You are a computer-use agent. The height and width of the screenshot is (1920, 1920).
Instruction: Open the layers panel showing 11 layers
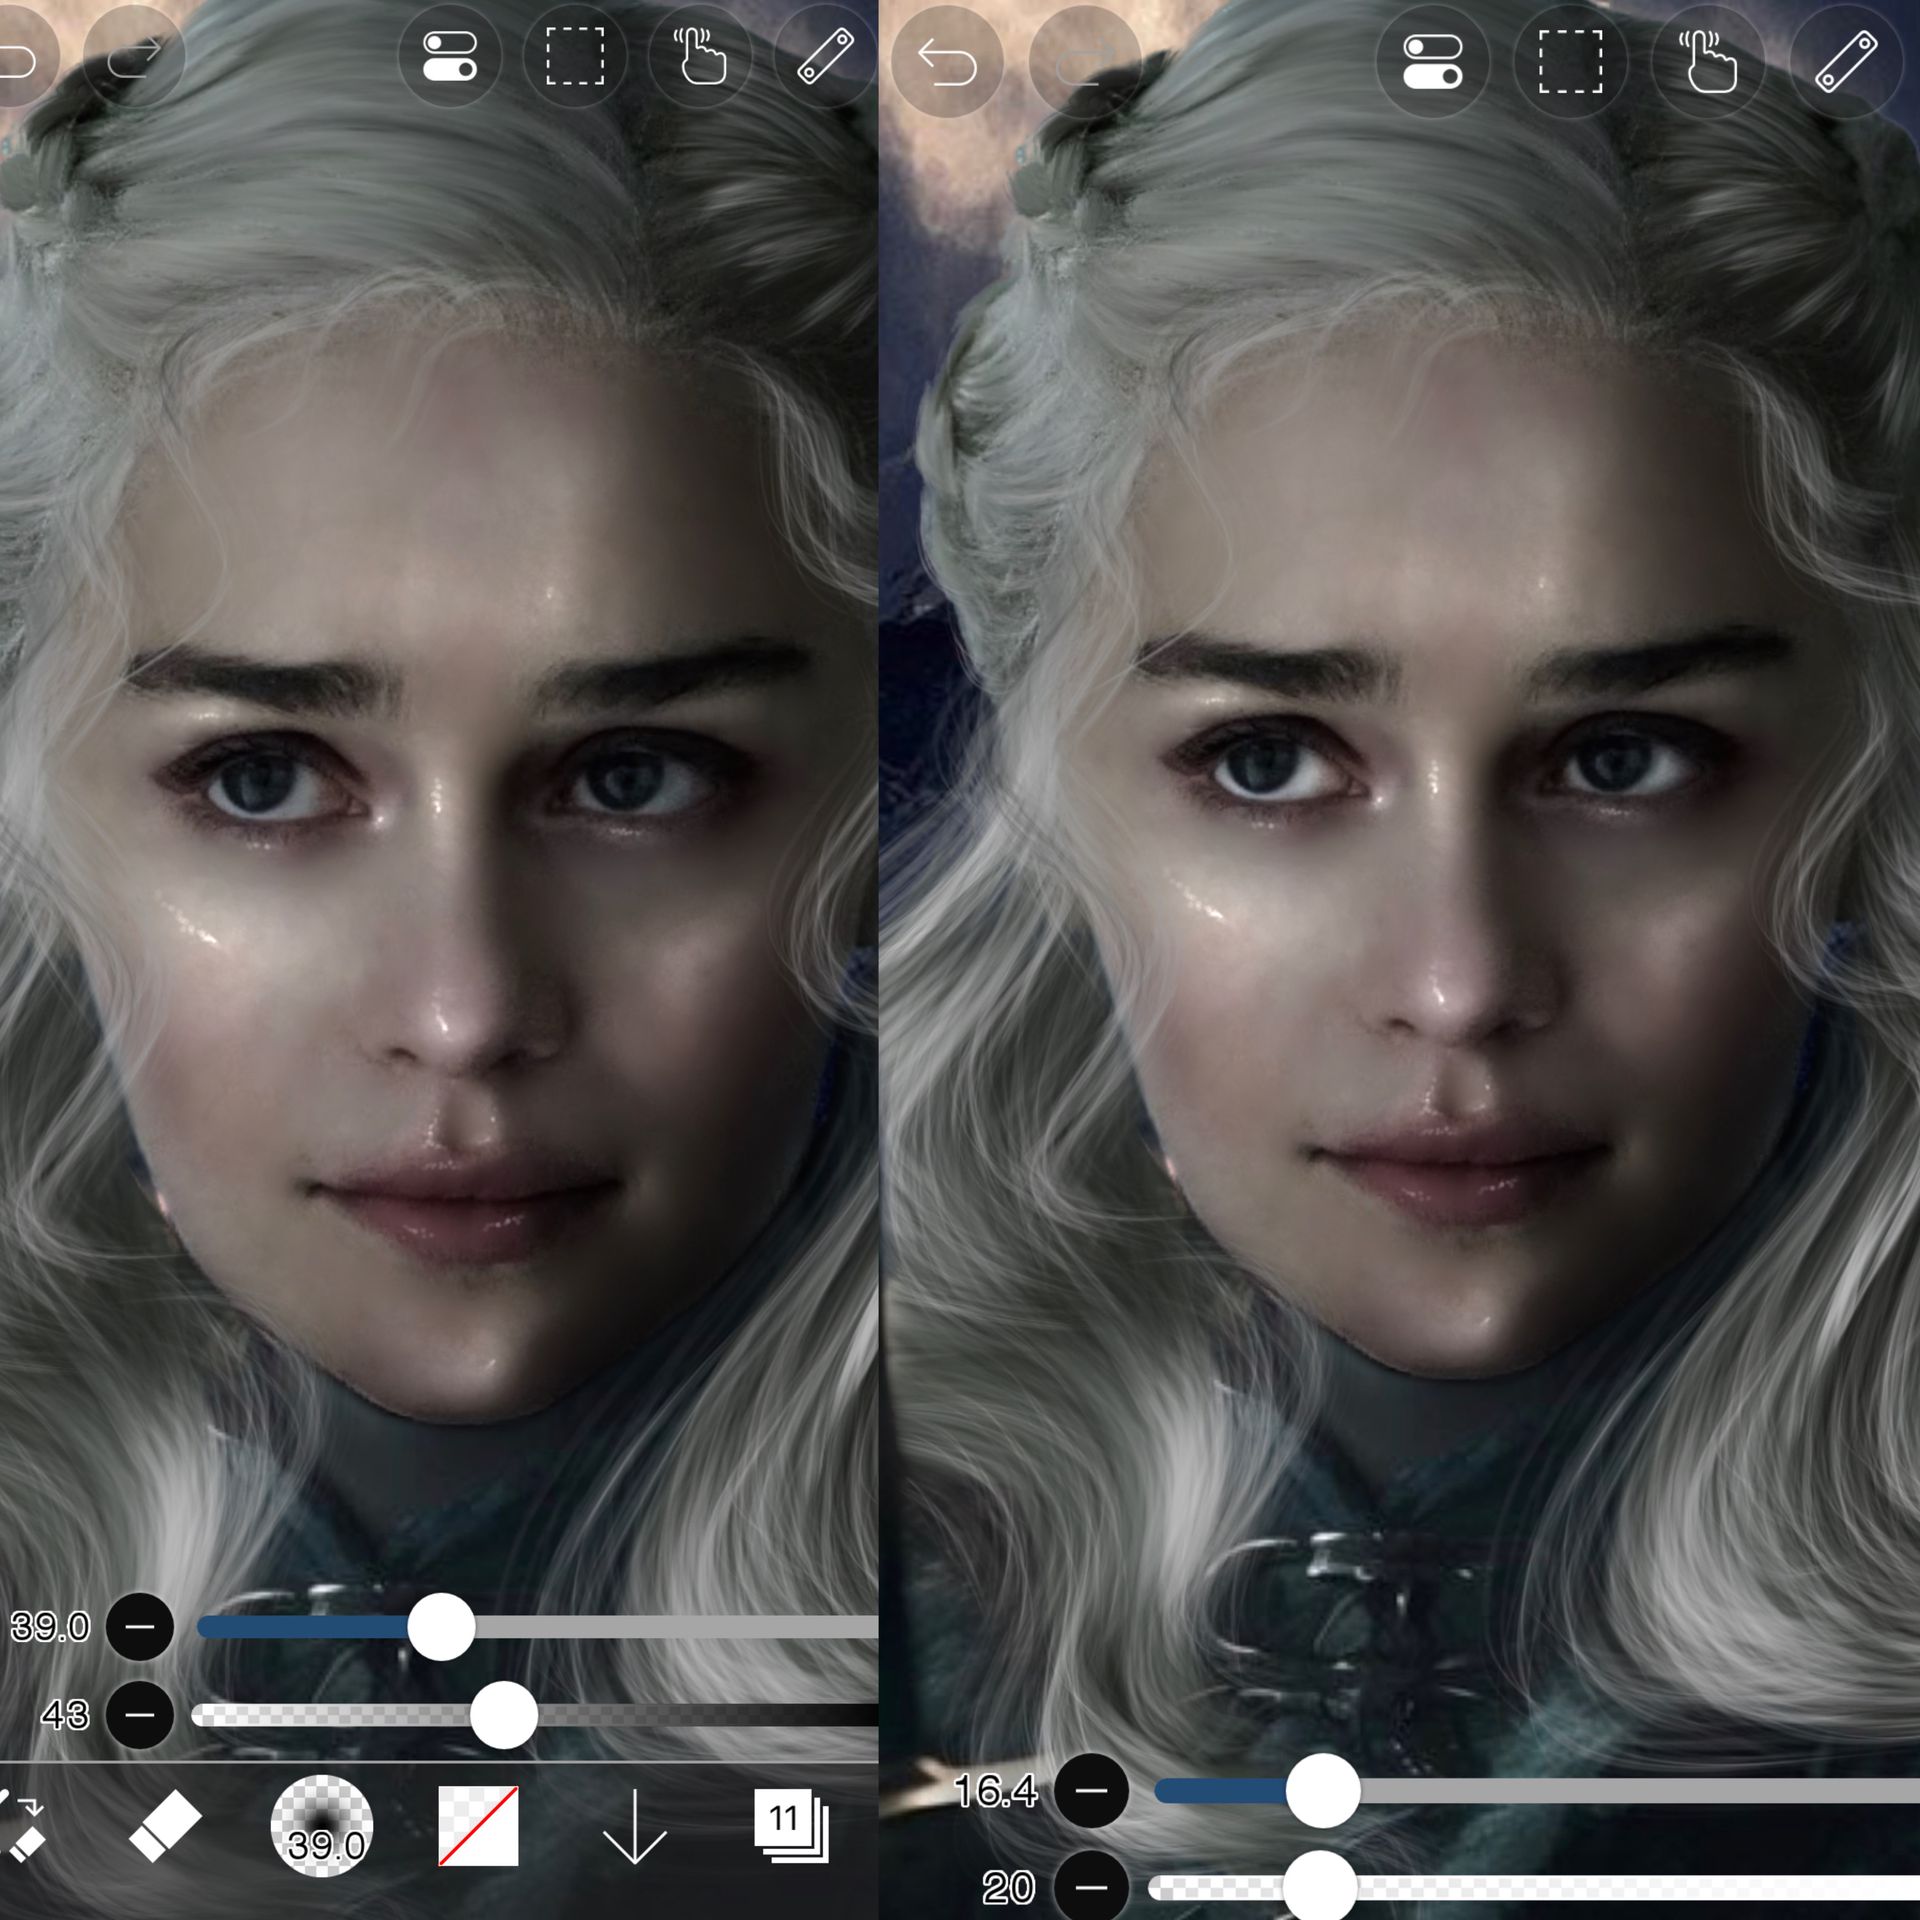[x=790, y=1826]
